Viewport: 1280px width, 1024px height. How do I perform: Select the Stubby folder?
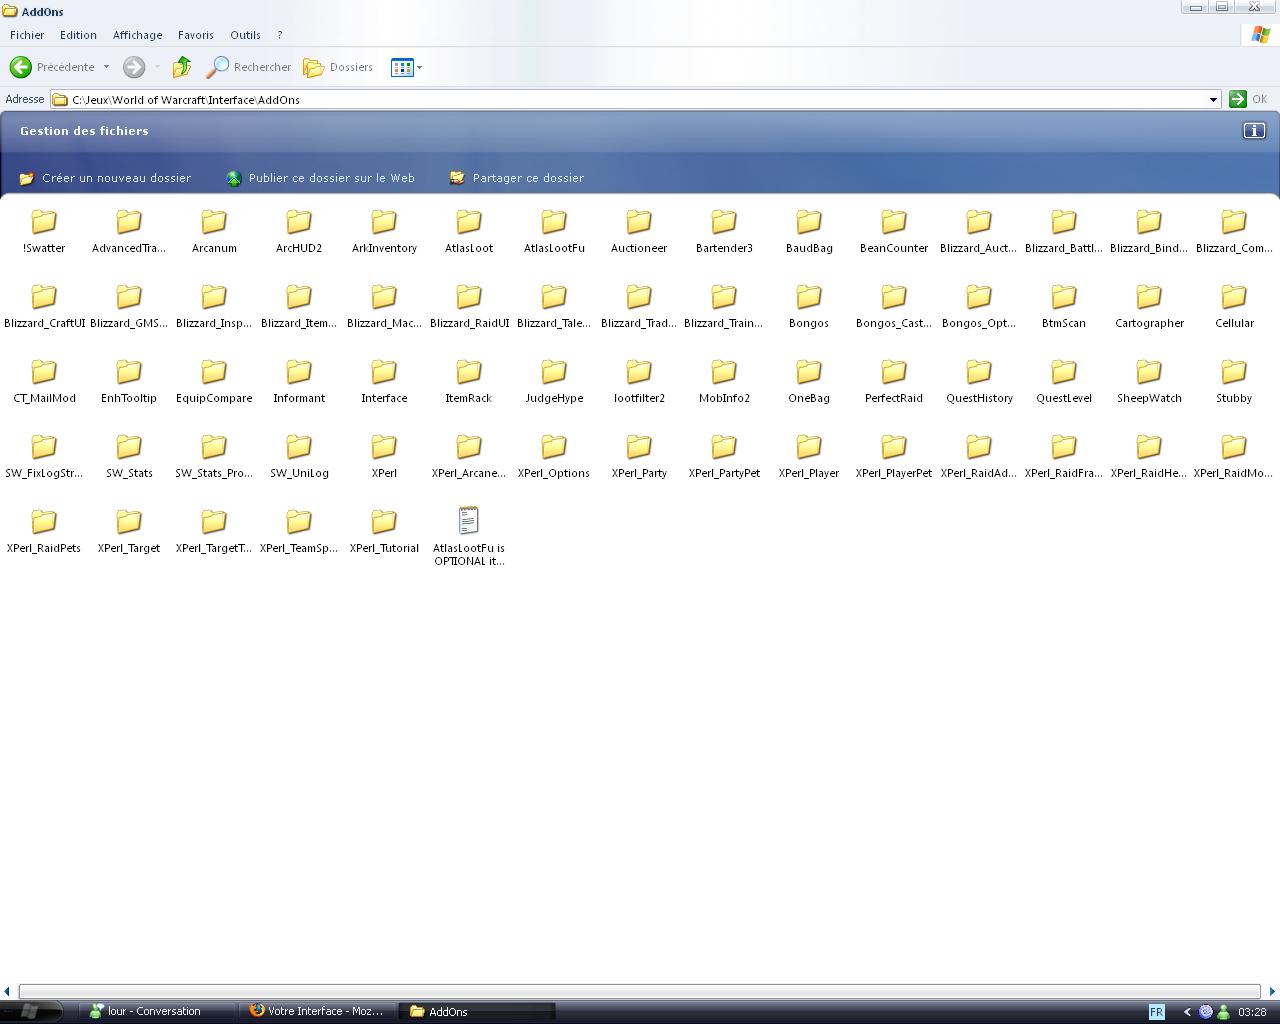coord(1234,381)
